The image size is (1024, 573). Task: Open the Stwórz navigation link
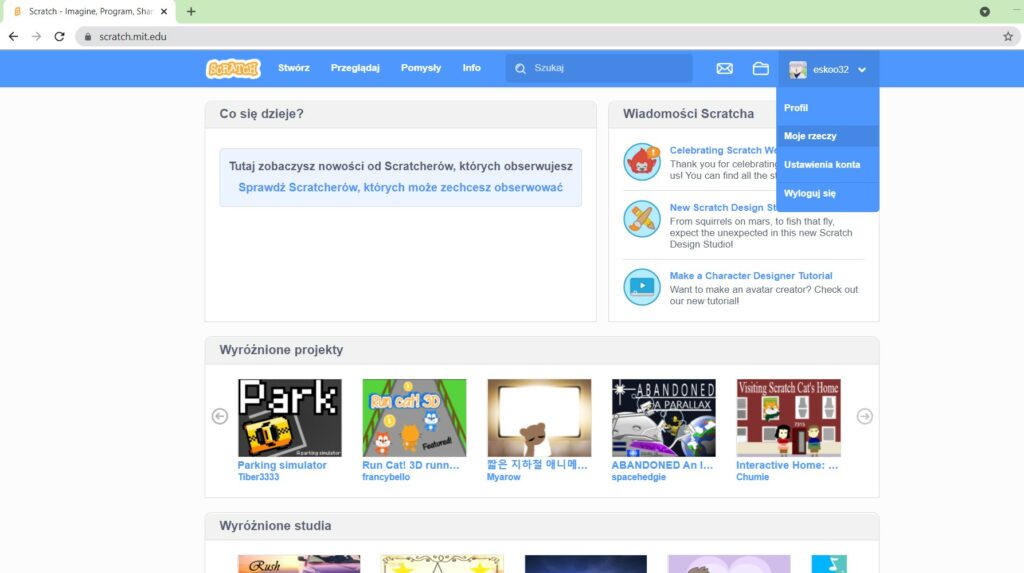coord(293,68)
